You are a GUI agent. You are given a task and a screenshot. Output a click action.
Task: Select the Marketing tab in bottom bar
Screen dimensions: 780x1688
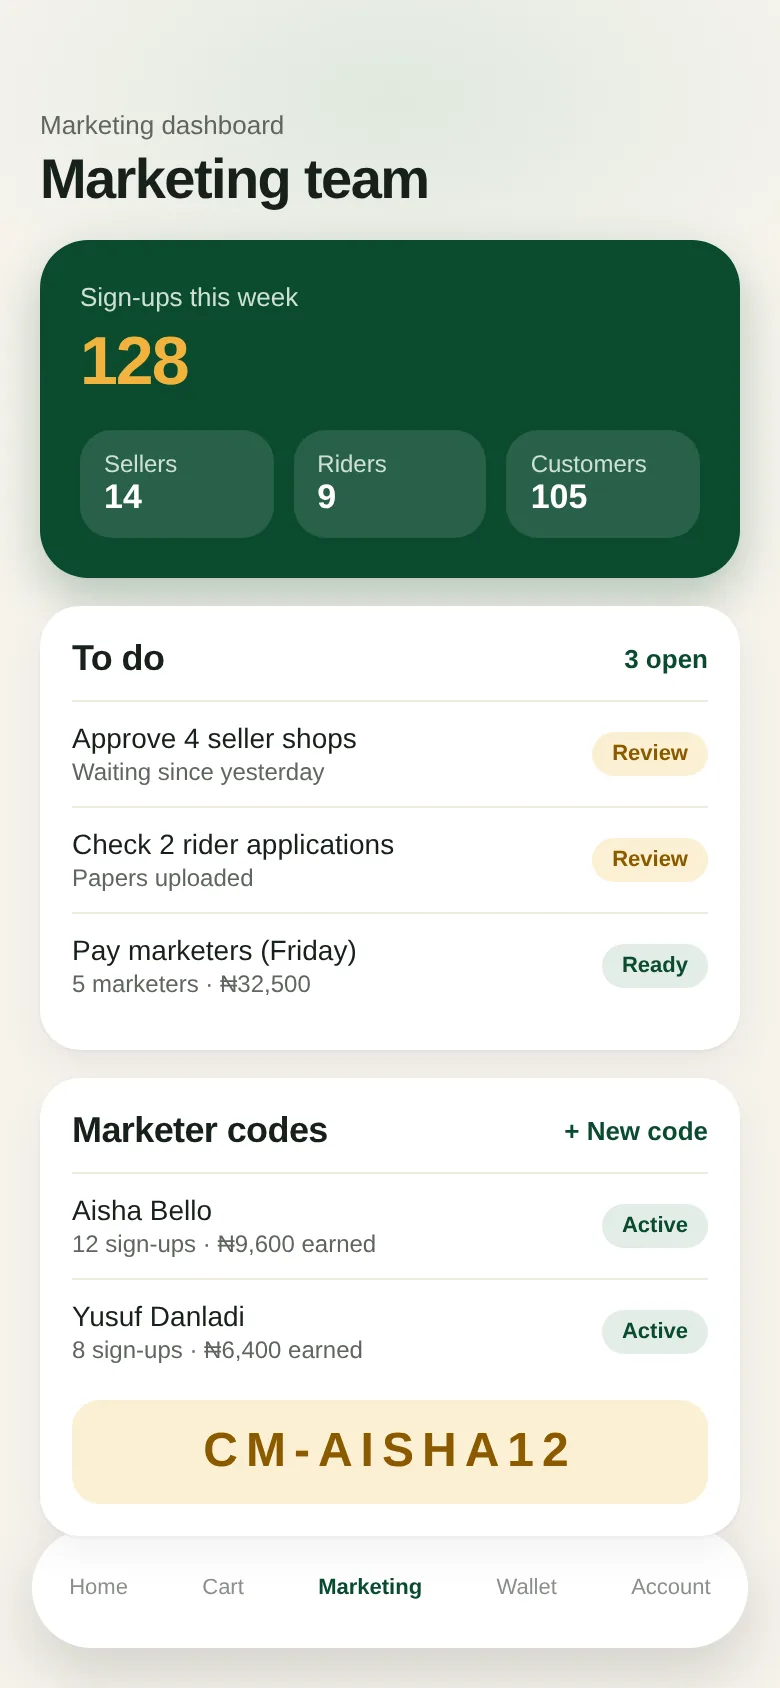(x=370, y=1586)
